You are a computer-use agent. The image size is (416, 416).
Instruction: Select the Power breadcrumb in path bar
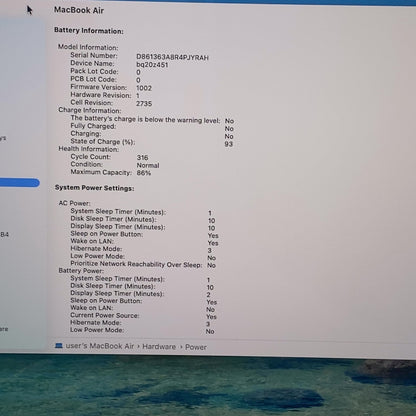coord(196,347)
